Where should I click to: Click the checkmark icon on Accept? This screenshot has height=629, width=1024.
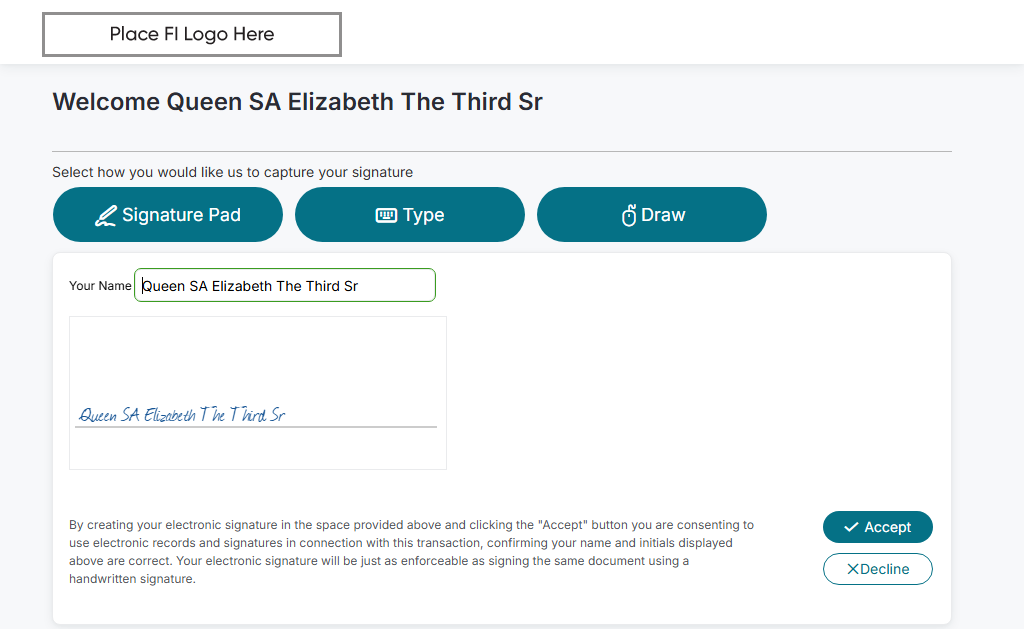(851, 527)
